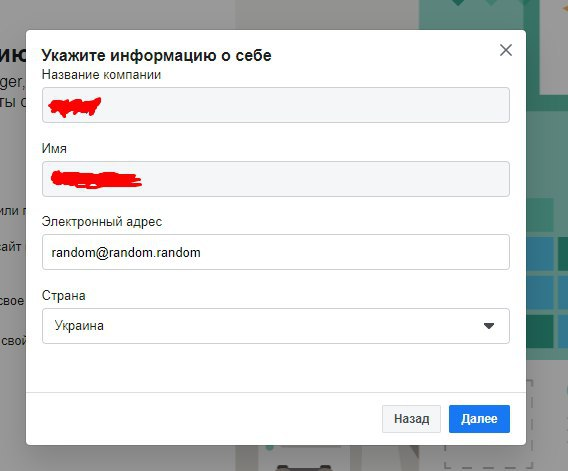
Task: Open the Страна country dropdown
Action: 276,326
